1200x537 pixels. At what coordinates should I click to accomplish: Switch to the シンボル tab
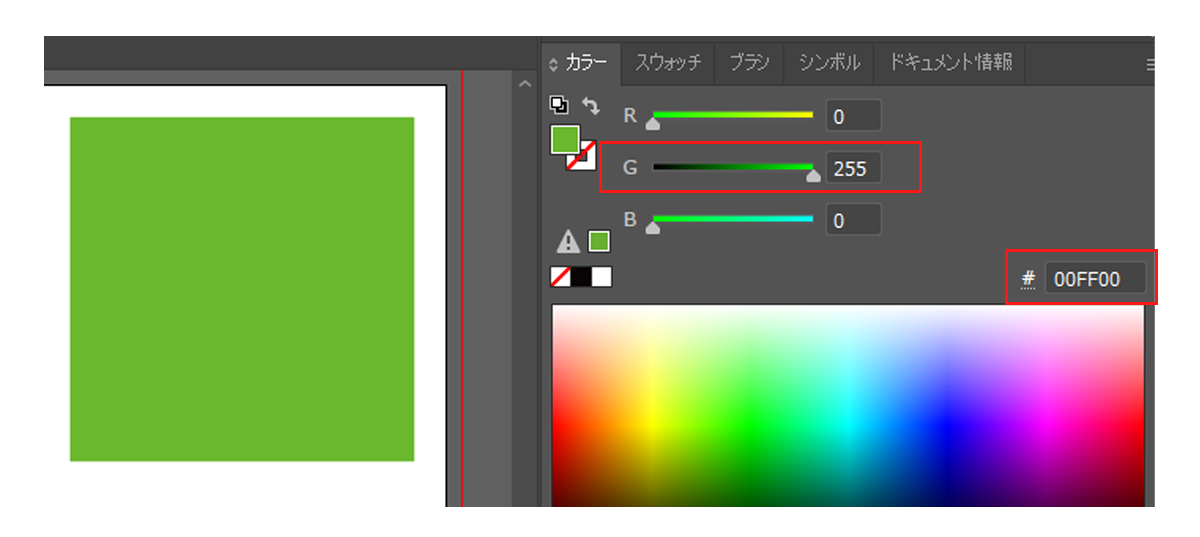(829, 63)
